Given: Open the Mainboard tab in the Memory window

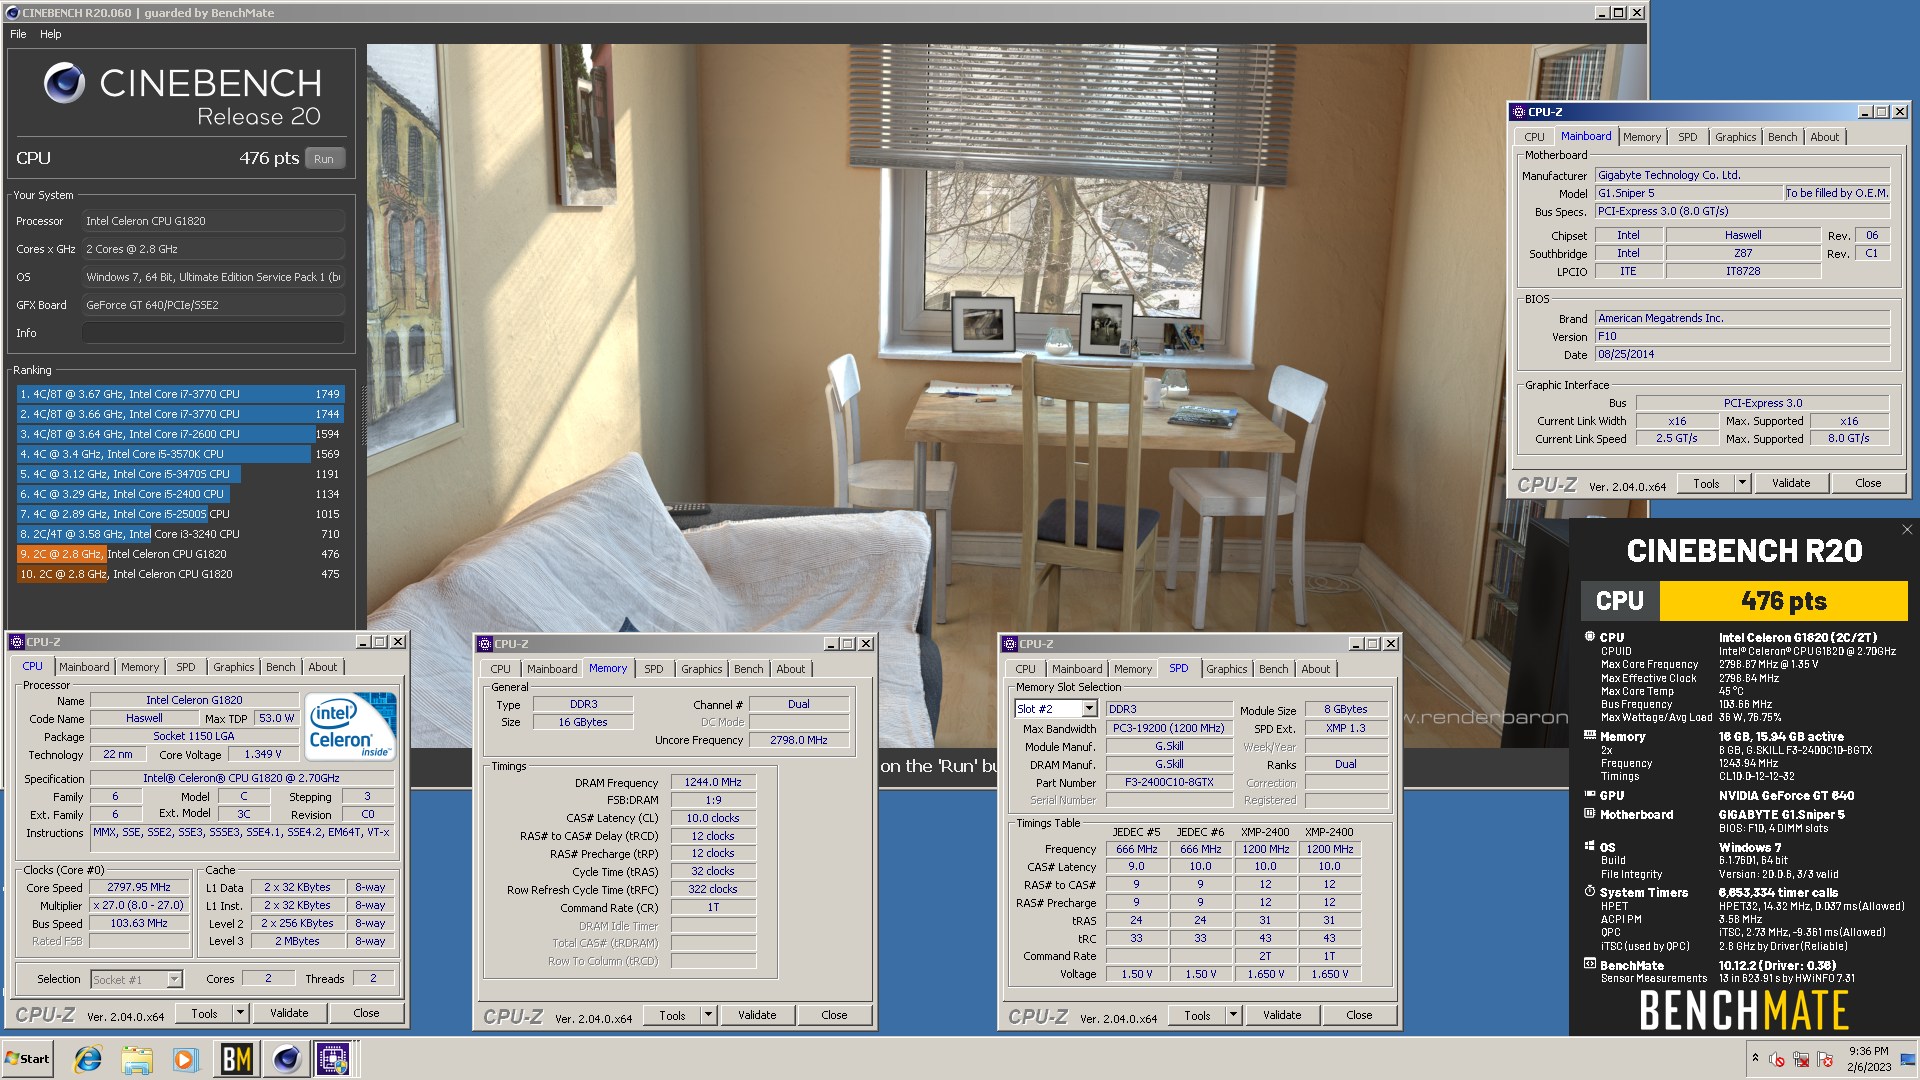Looking at the screenshot, I should point(552,669).
